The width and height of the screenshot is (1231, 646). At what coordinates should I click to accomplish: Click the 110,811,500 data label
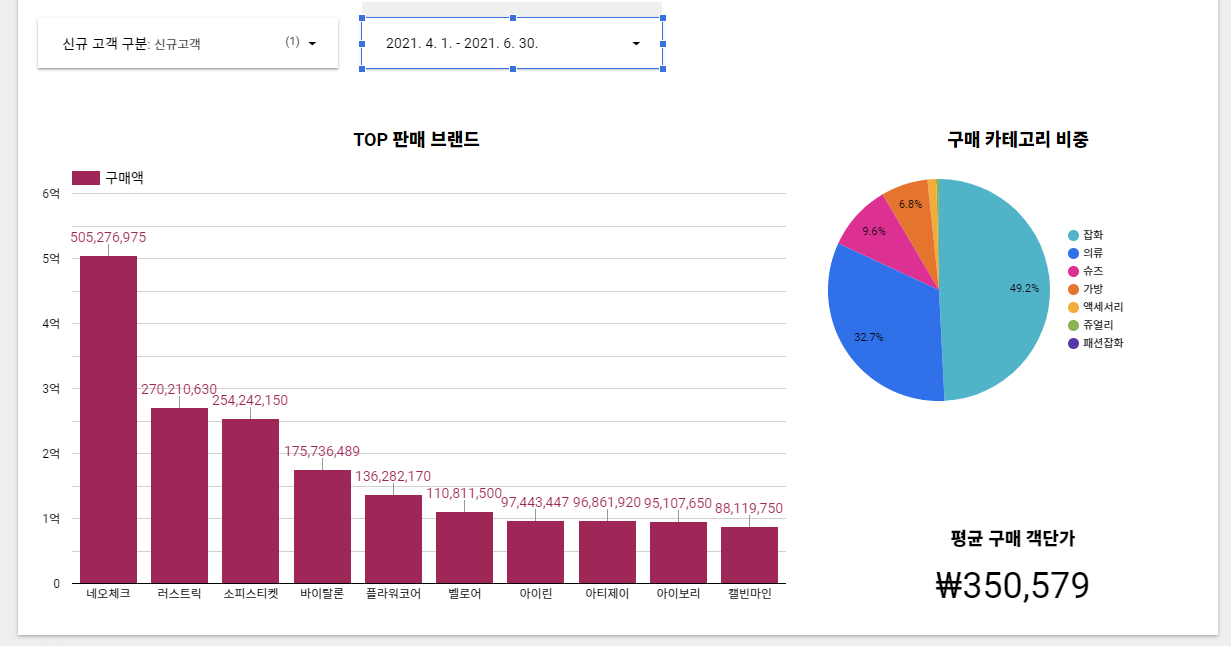tap(464, 493)
